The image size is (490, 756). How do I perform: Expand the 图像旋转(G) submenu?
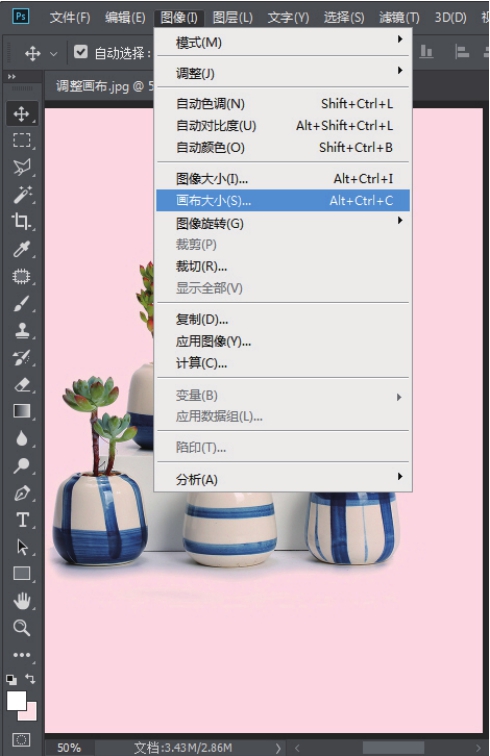point(283,223)
